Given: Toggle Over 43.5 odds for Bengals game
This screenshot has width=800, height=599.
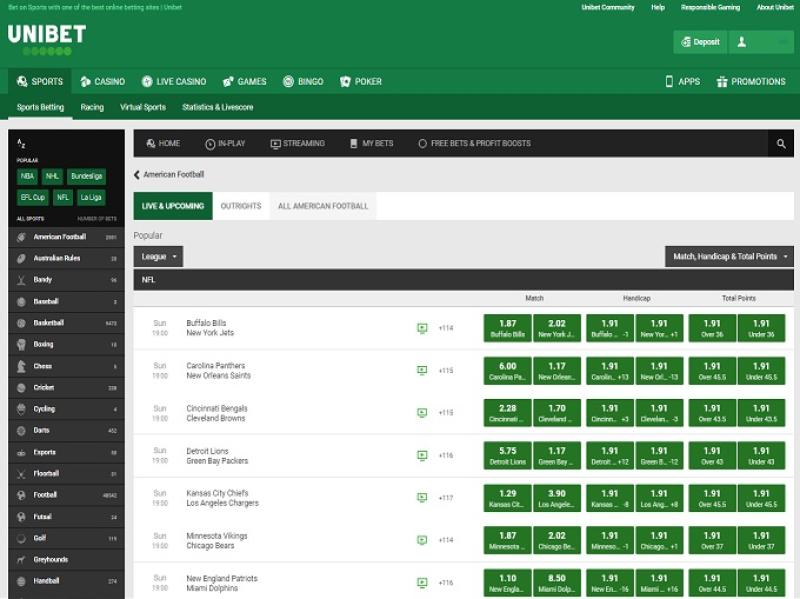Looking at the screenshot, I should click(x=711, y=413).
